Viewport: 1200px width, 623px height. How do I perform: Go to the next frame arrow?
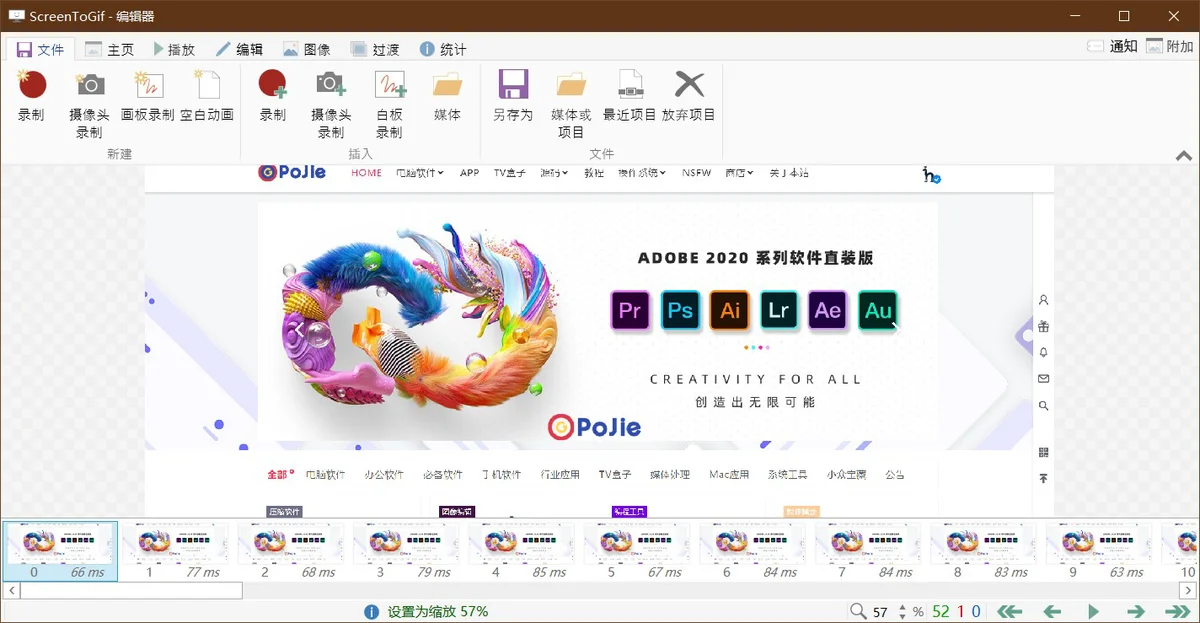1136,611
